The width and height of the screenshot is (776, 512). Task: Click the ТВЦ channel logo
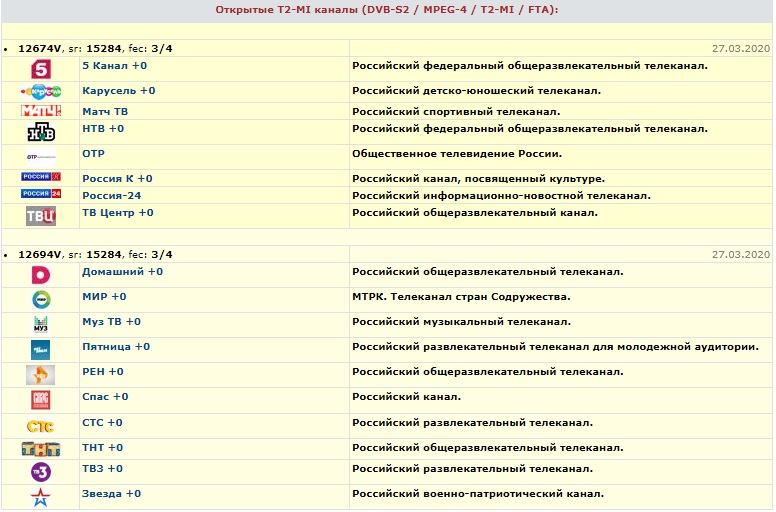(41, 216)
